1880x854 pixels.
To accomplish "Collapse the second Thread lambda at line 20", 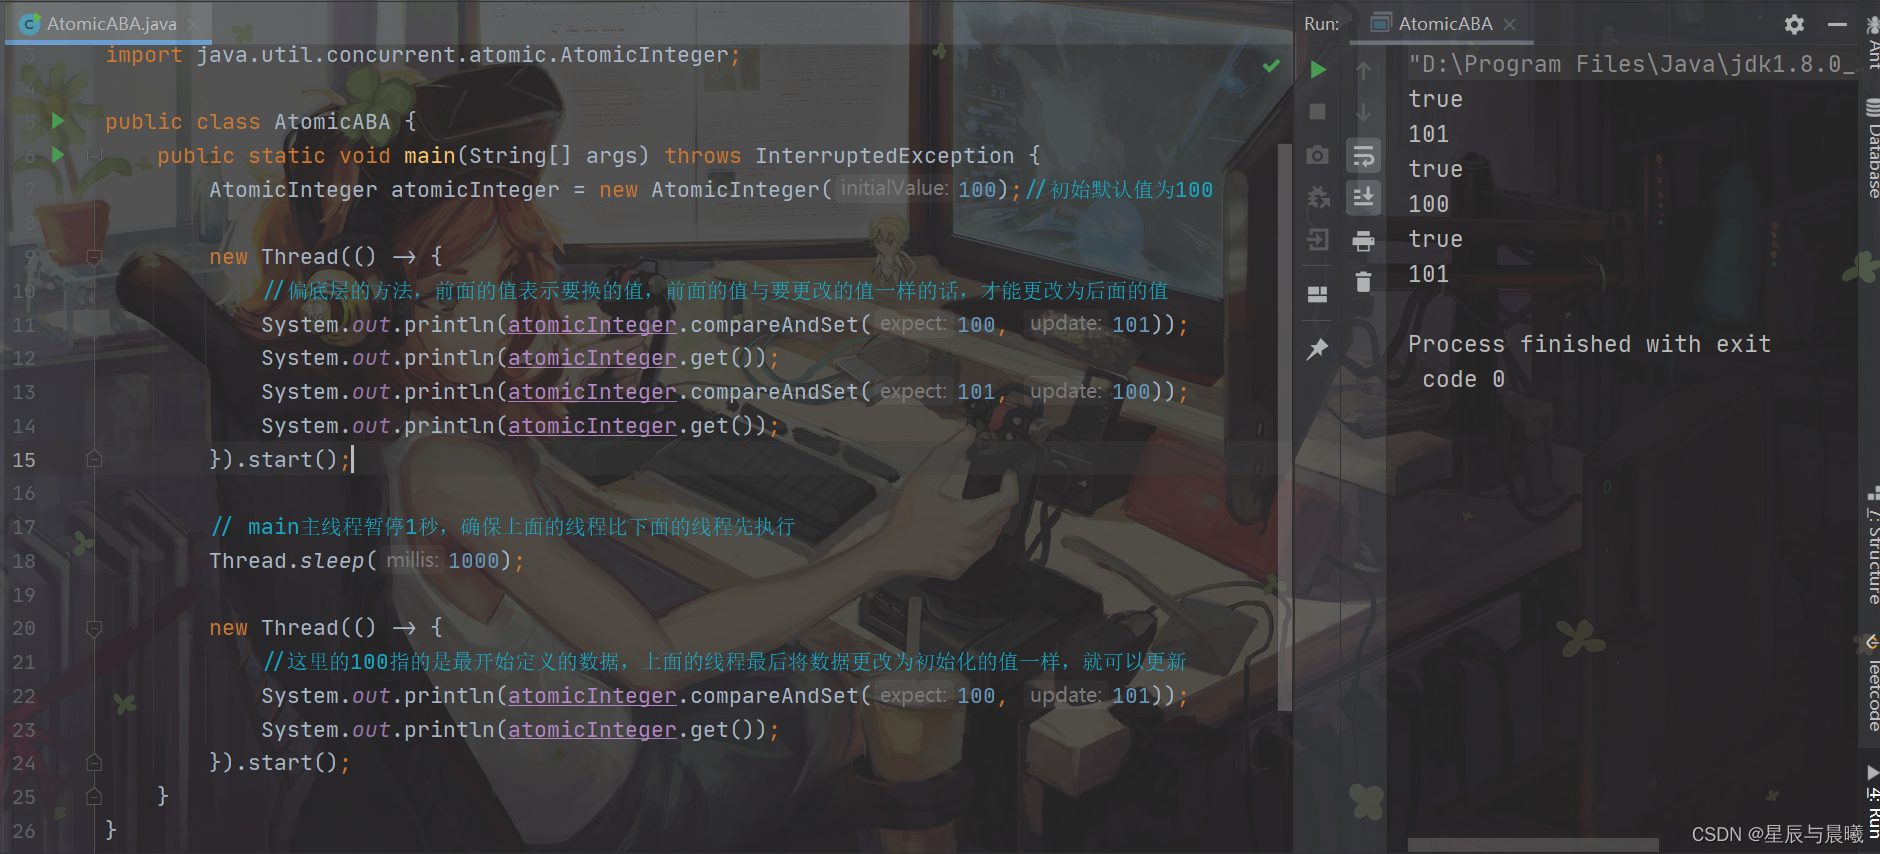I will coord(94,628).
